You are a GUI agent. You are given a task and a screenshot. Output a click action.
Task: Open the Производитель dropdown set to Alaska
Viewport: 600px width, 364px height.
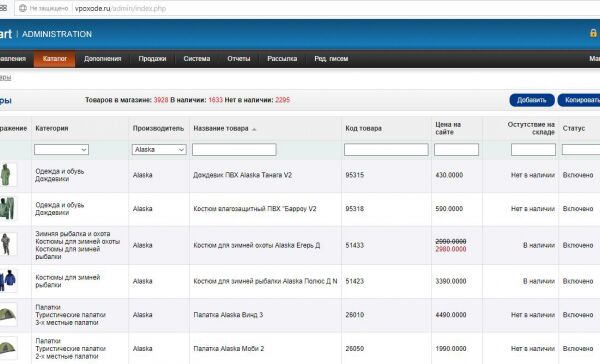159,150
